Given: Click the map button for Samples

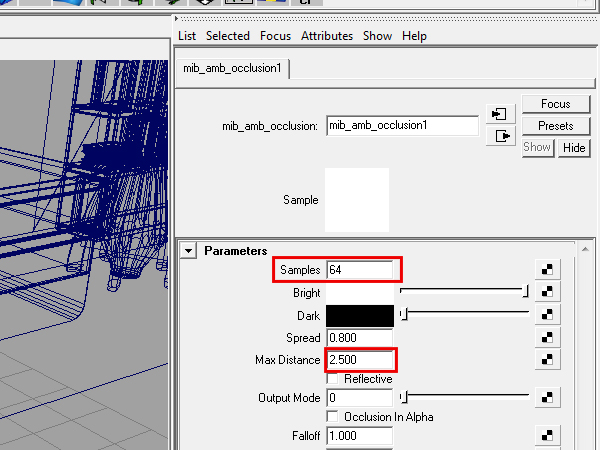Looking at the screenshot, I should (x=548, y=269).
